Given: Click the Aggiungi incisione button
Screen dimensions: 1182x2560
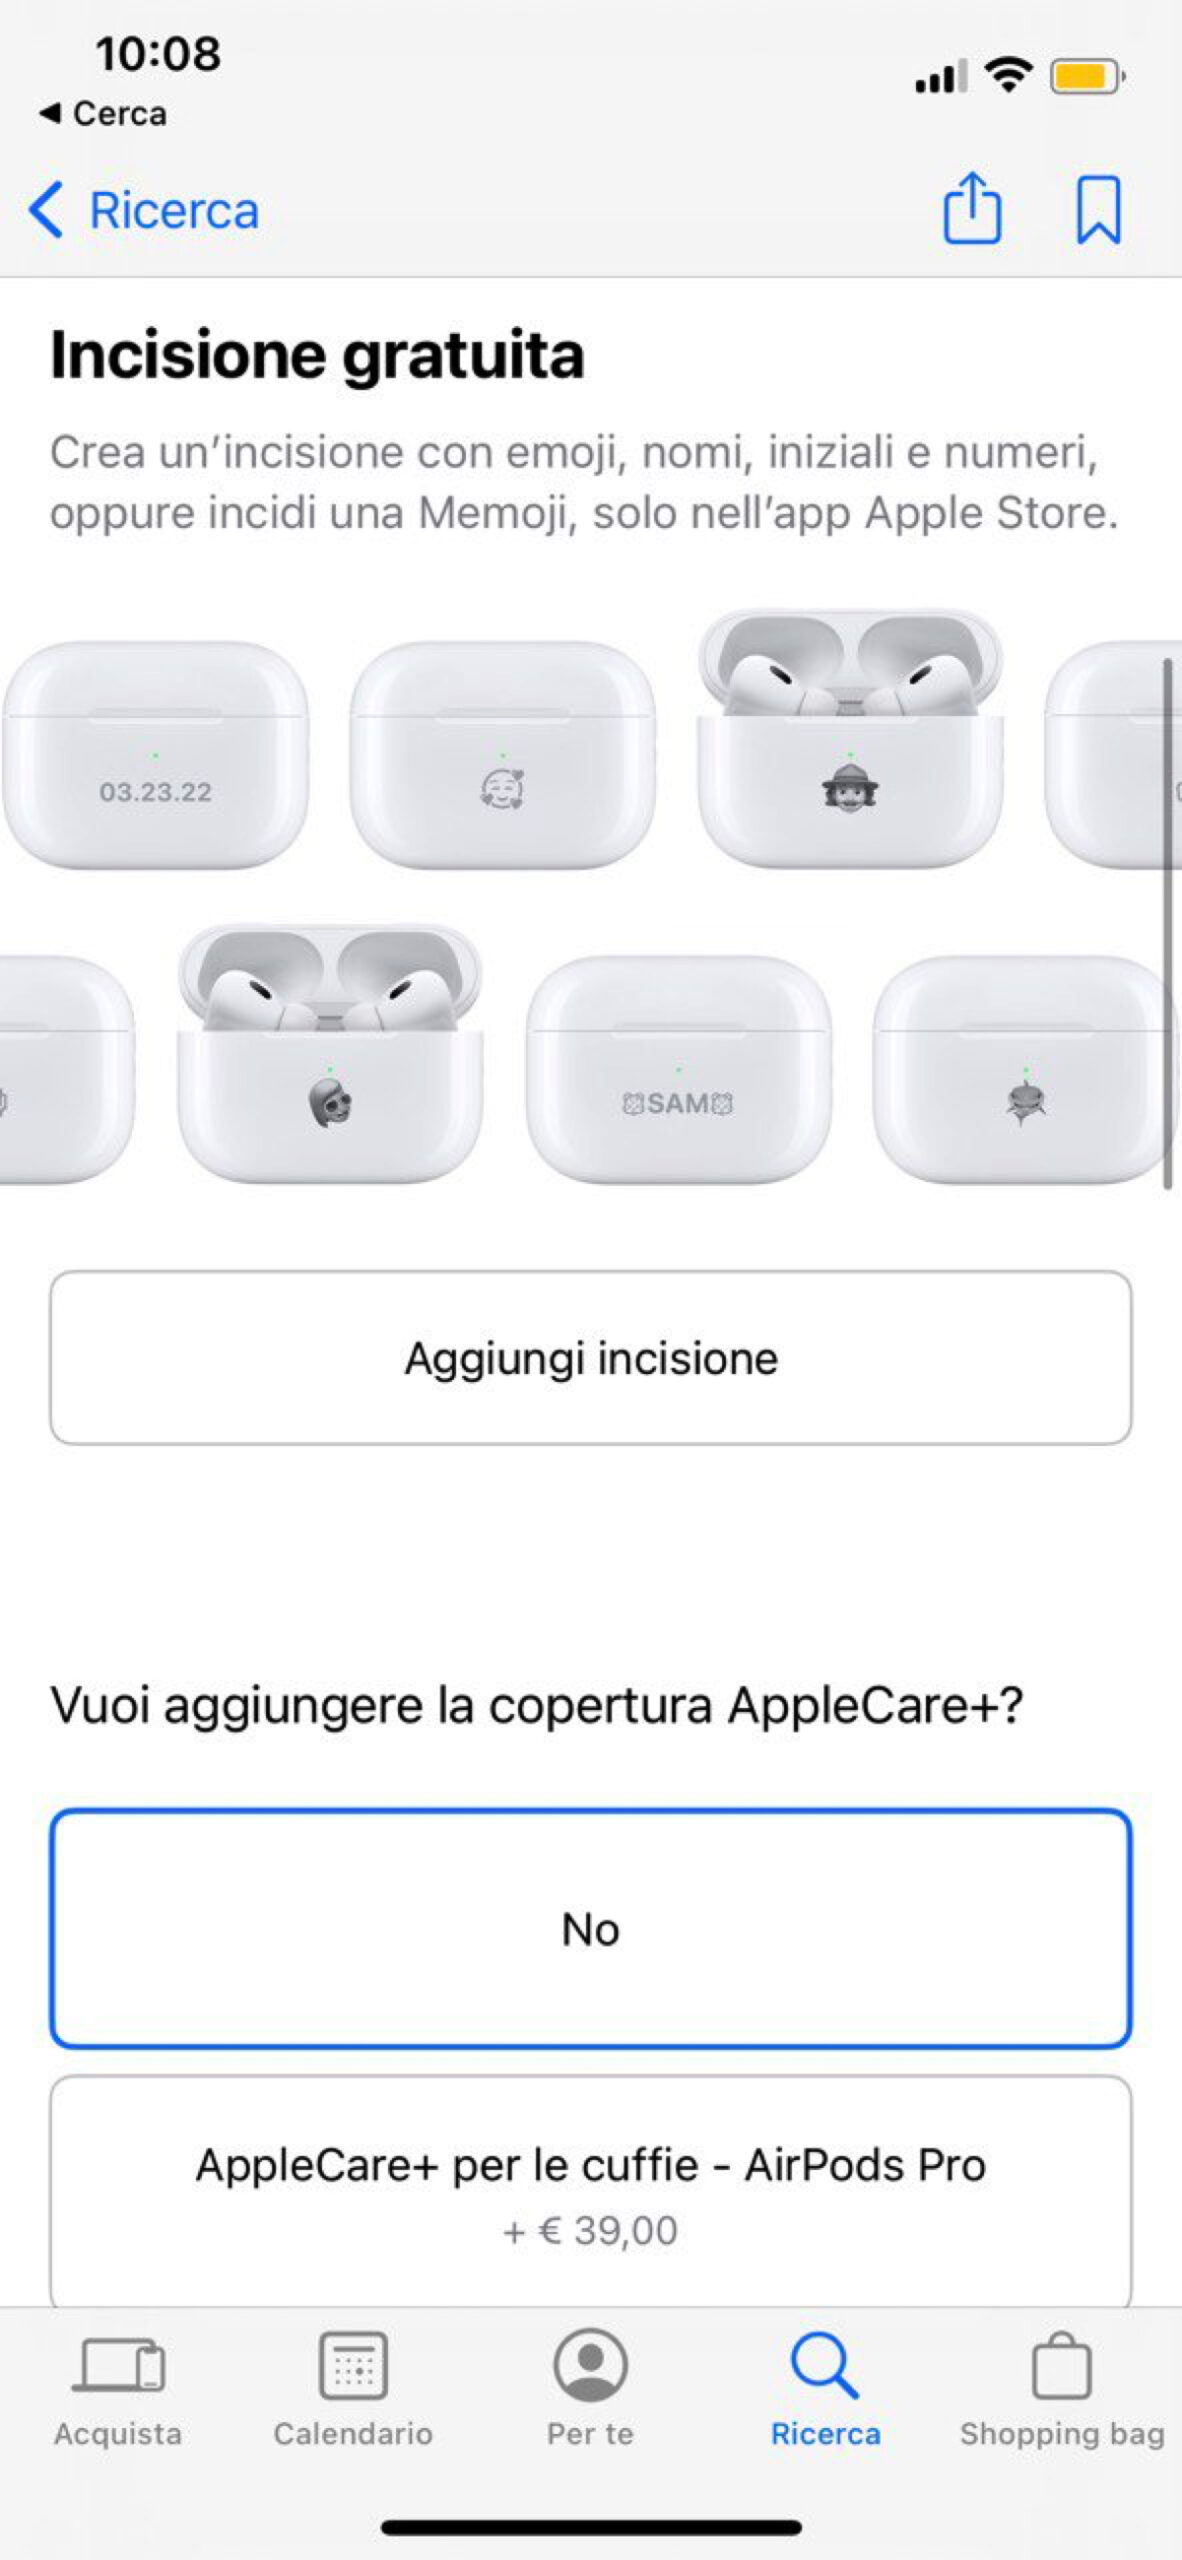Looking at the screenshot, I should pos(591,1358).
